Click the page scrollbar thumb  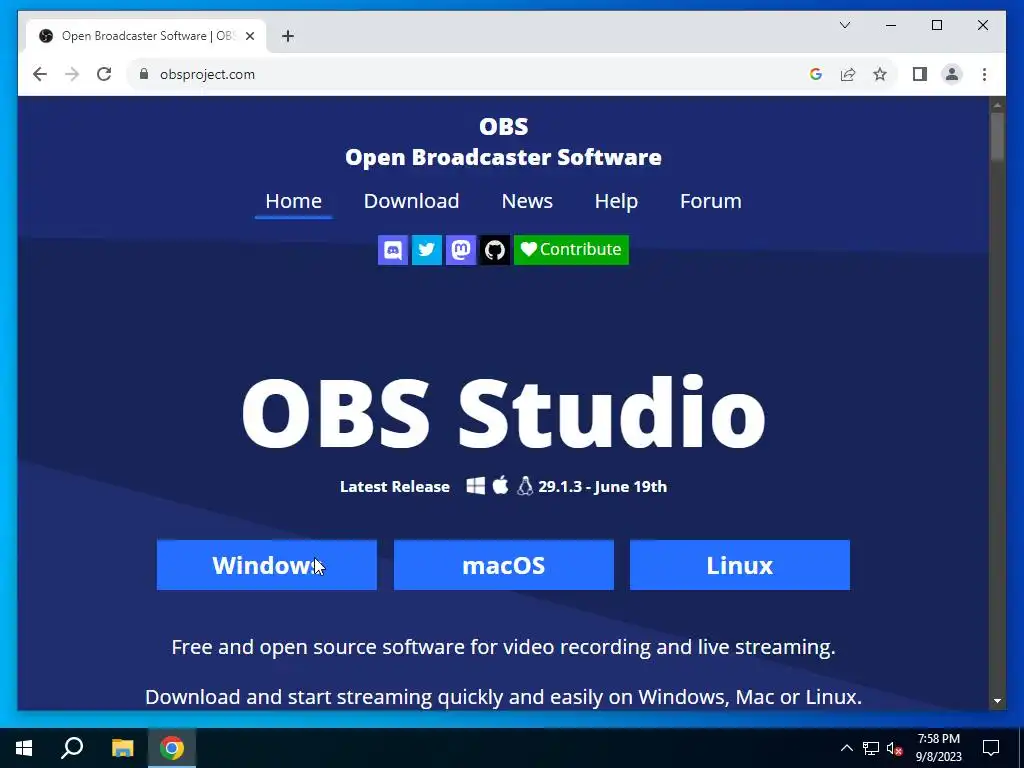pyautogui.click(x=997, y=137)
